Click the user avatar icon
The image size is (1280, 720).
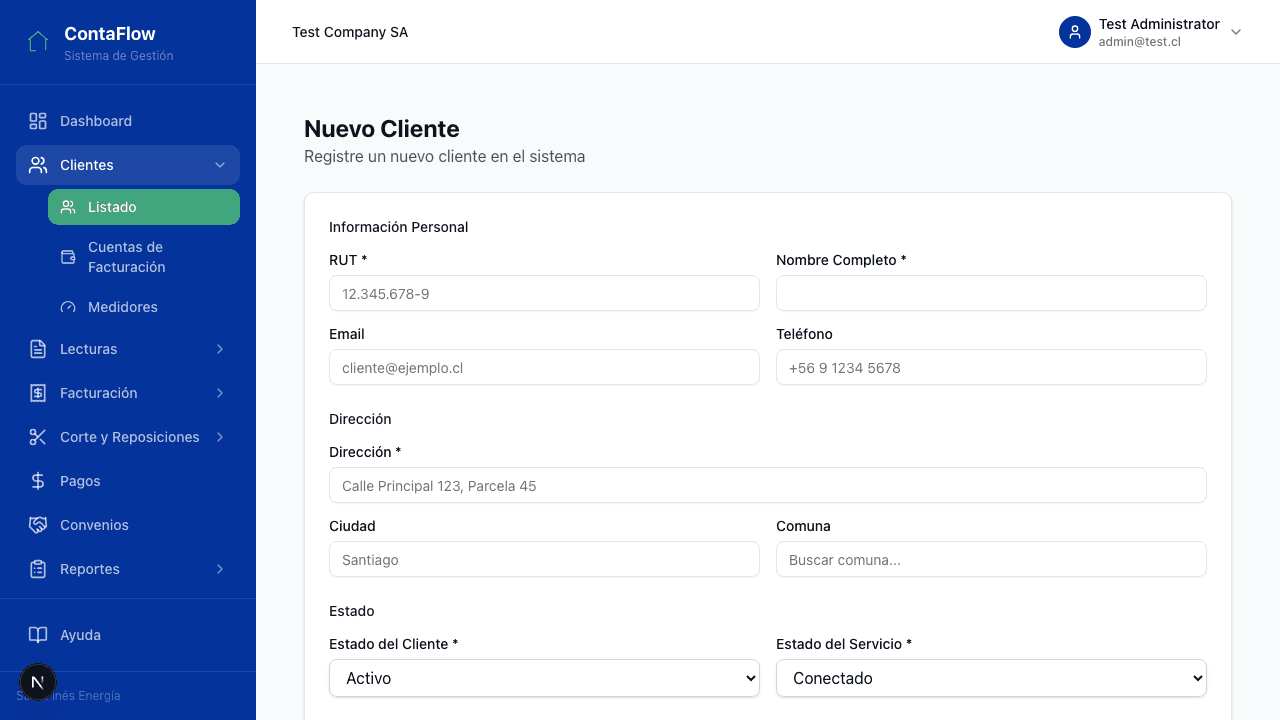click(1075, 32)
